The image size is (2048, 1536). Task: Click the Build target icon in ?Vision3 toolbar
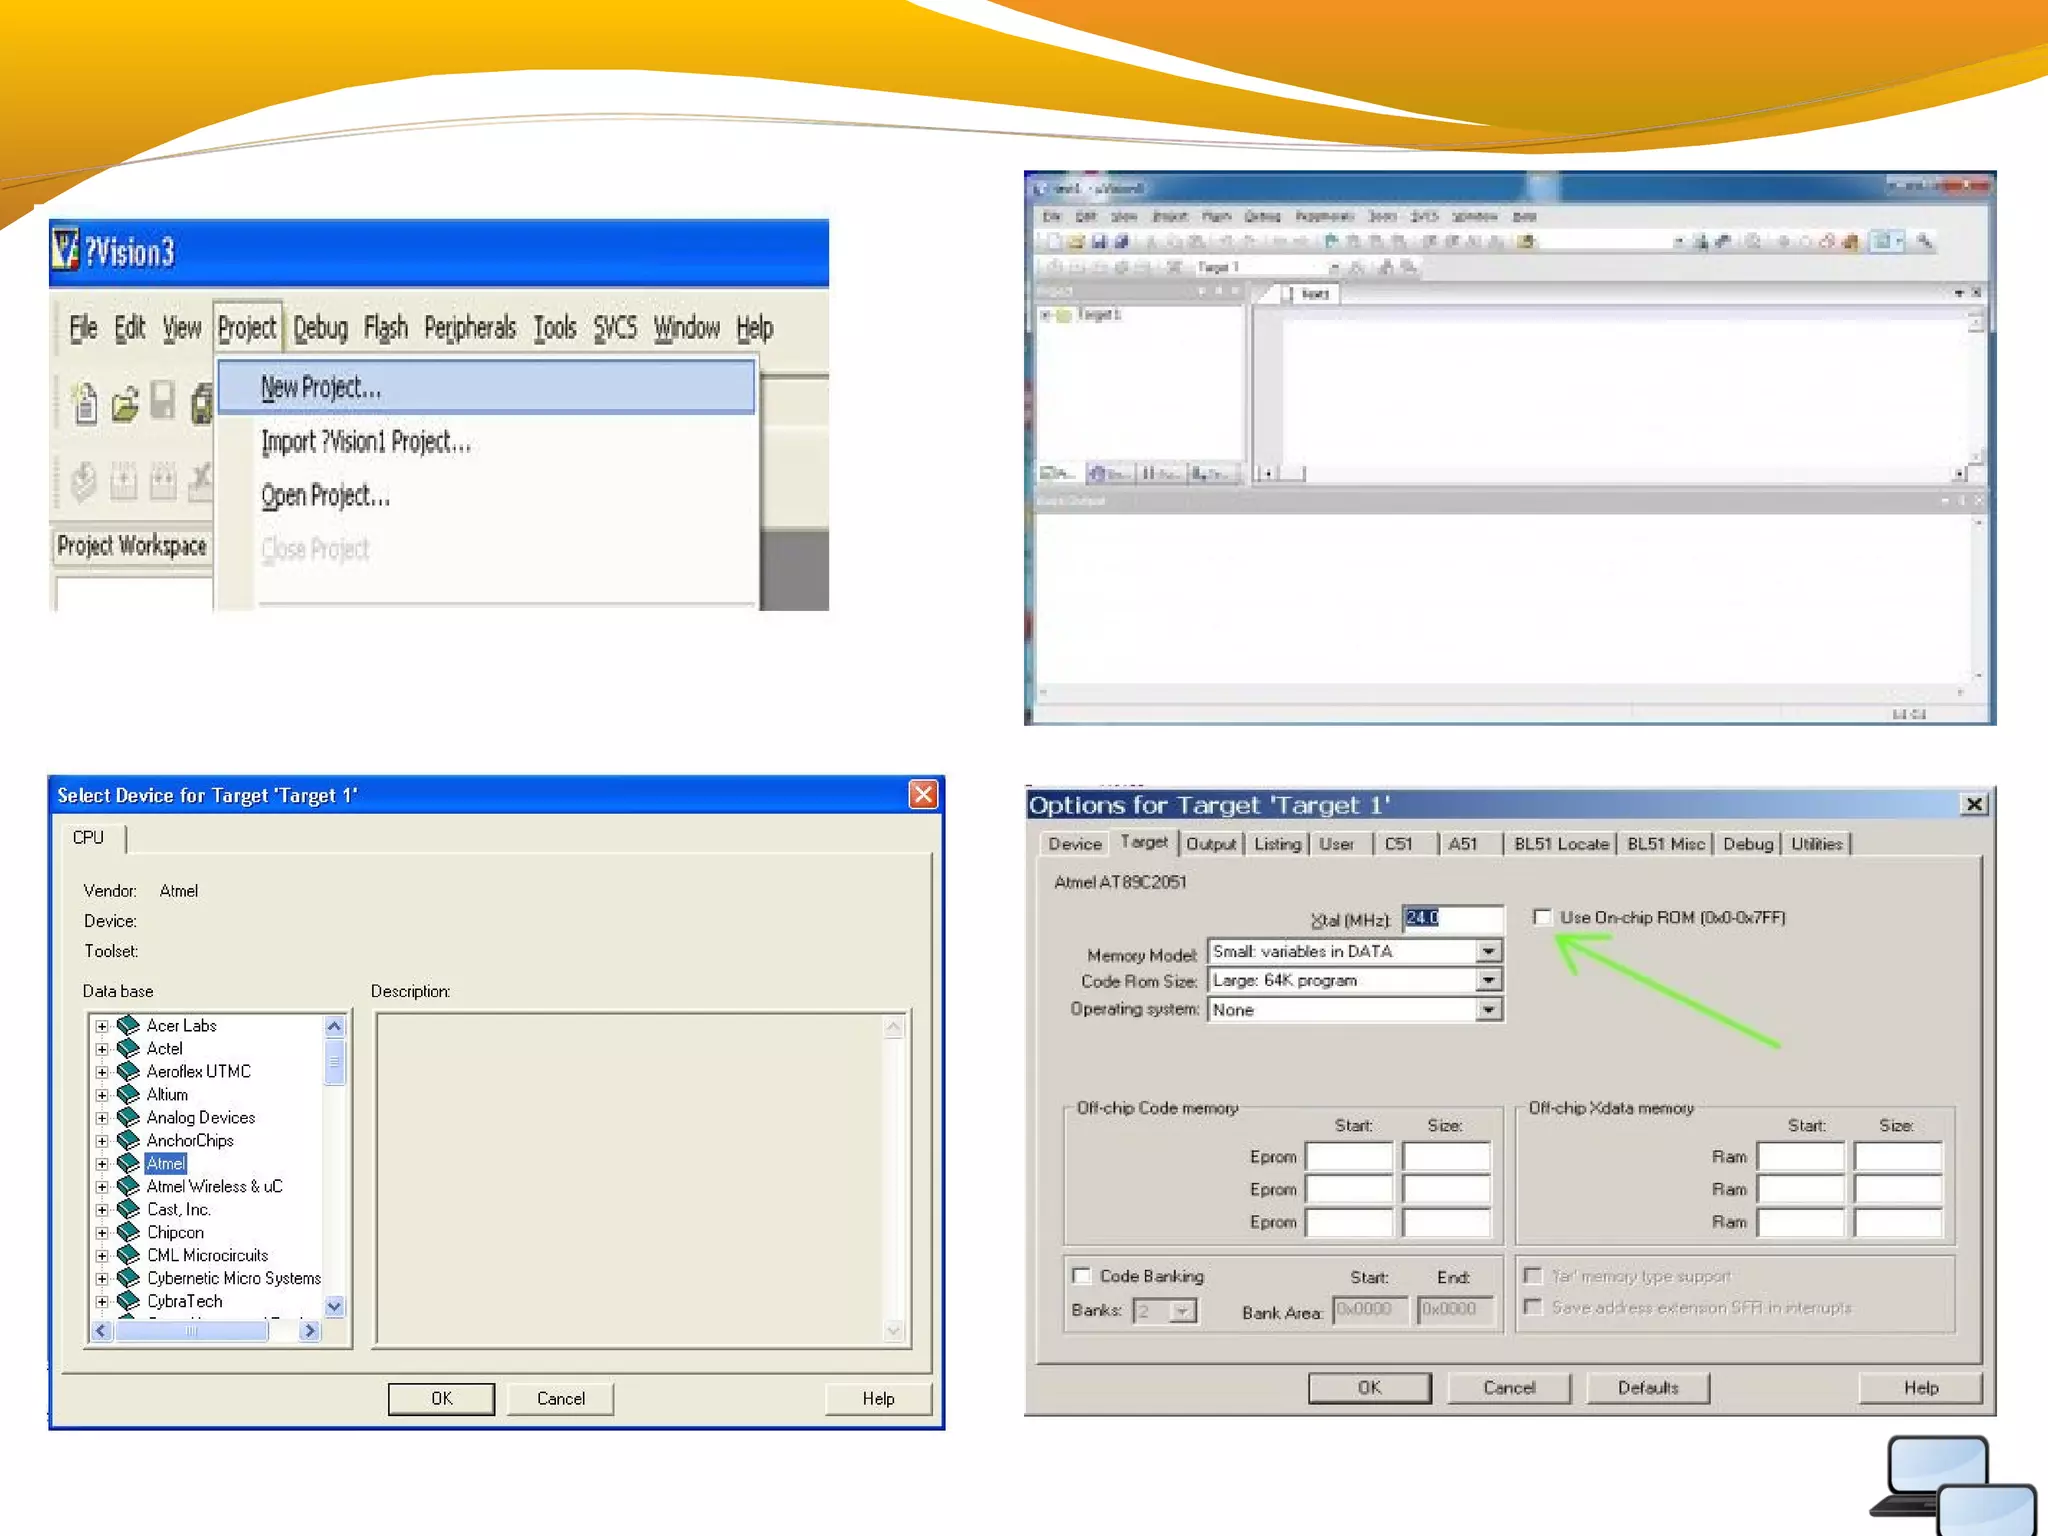[123, 481]
